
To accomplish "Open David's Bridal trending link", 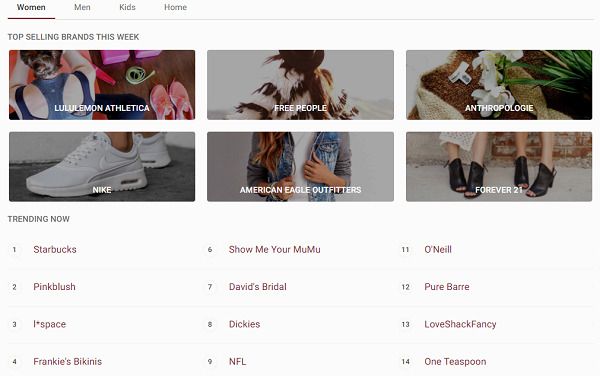I will pos(258,287).
